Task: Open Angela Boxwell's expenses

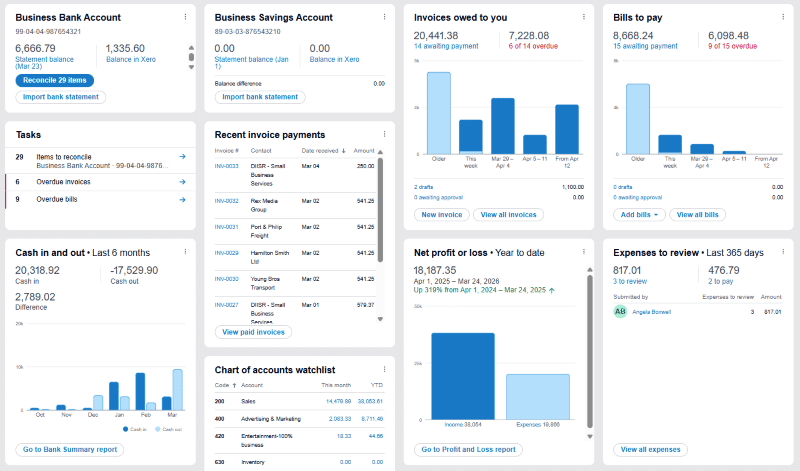Action: pos(652,312)
